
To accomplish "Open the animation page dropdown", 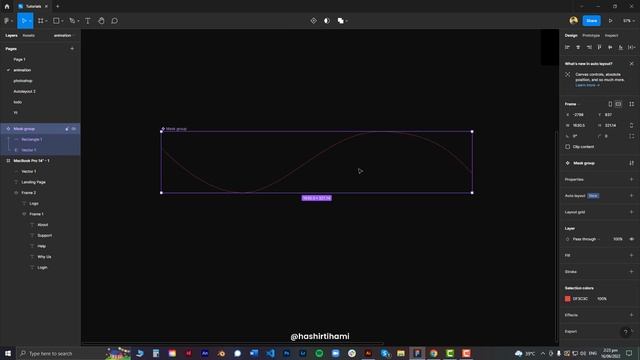I will click(64, 36).
